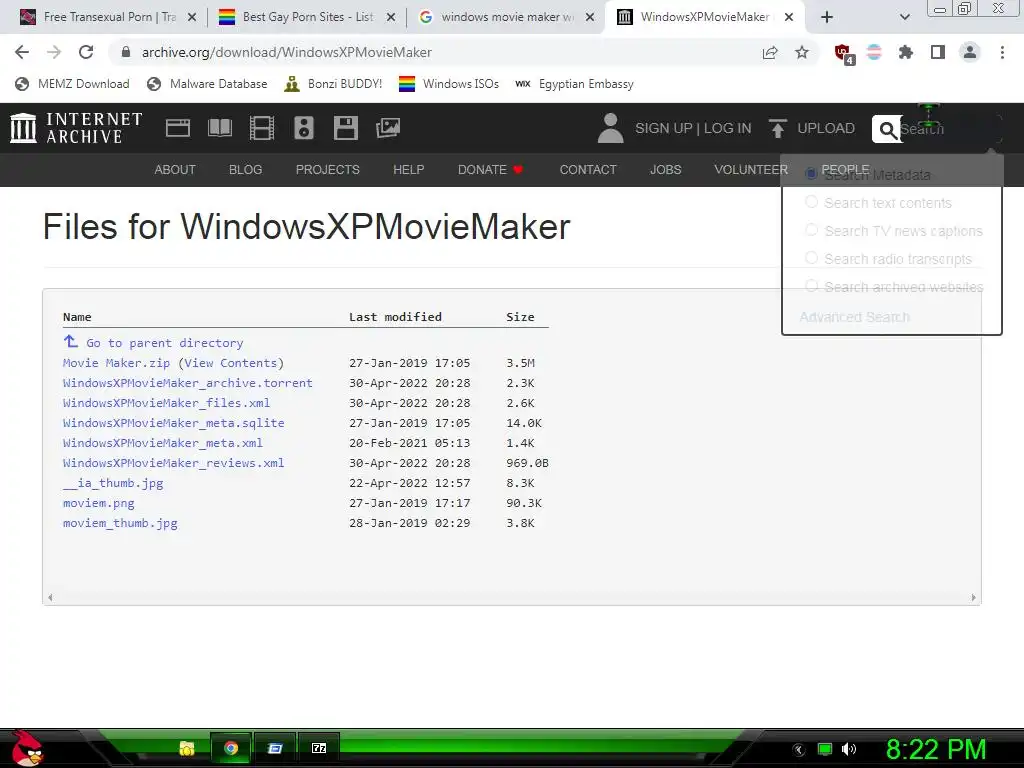Download the Movie Maker.zip file
Image resolution: width=1024 pixels, height=768 pixels.
116,363
